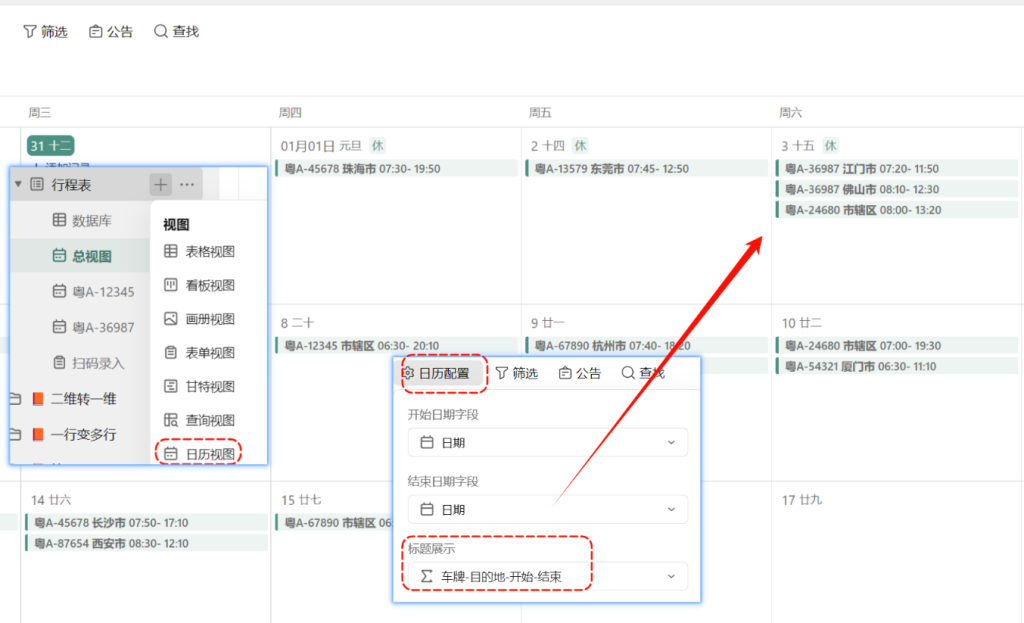Choose 日历视图 from view menu
Viewport: 1024px width, 623px height.
pos(199,453)
